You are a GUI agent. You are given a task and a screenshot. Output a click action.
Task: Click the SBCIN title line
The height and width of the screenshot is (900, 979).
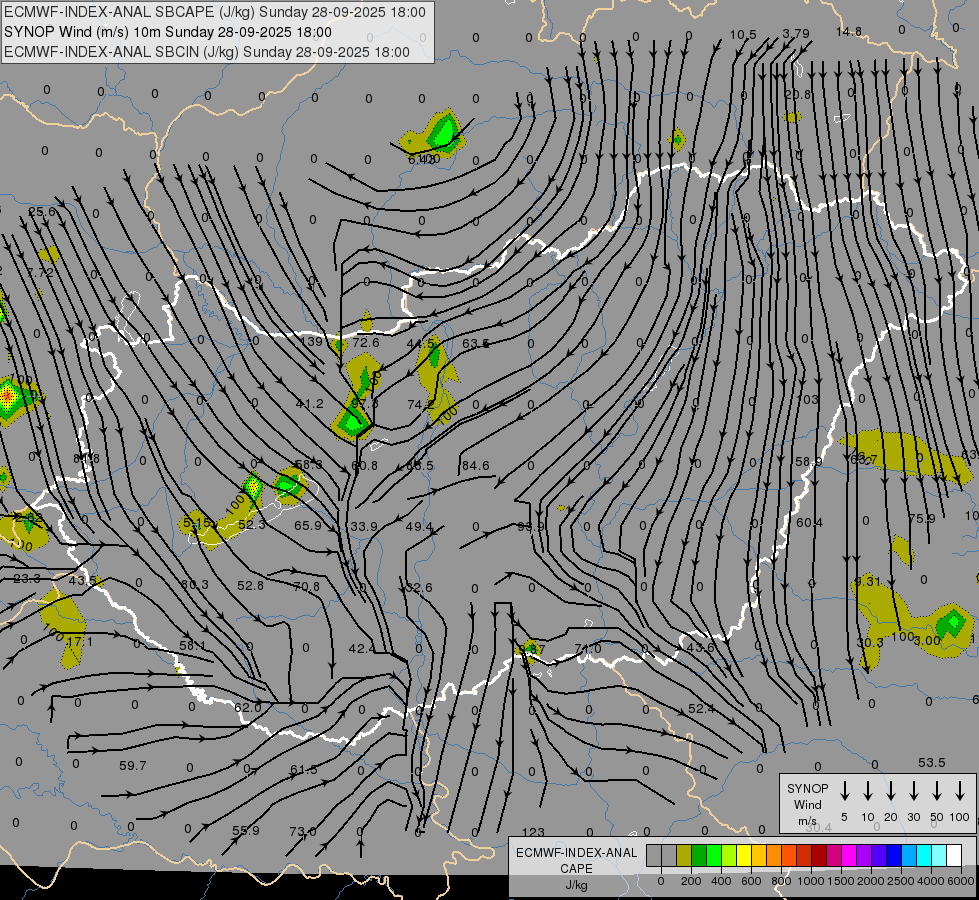pyautogui.click(x=207, y=52)
